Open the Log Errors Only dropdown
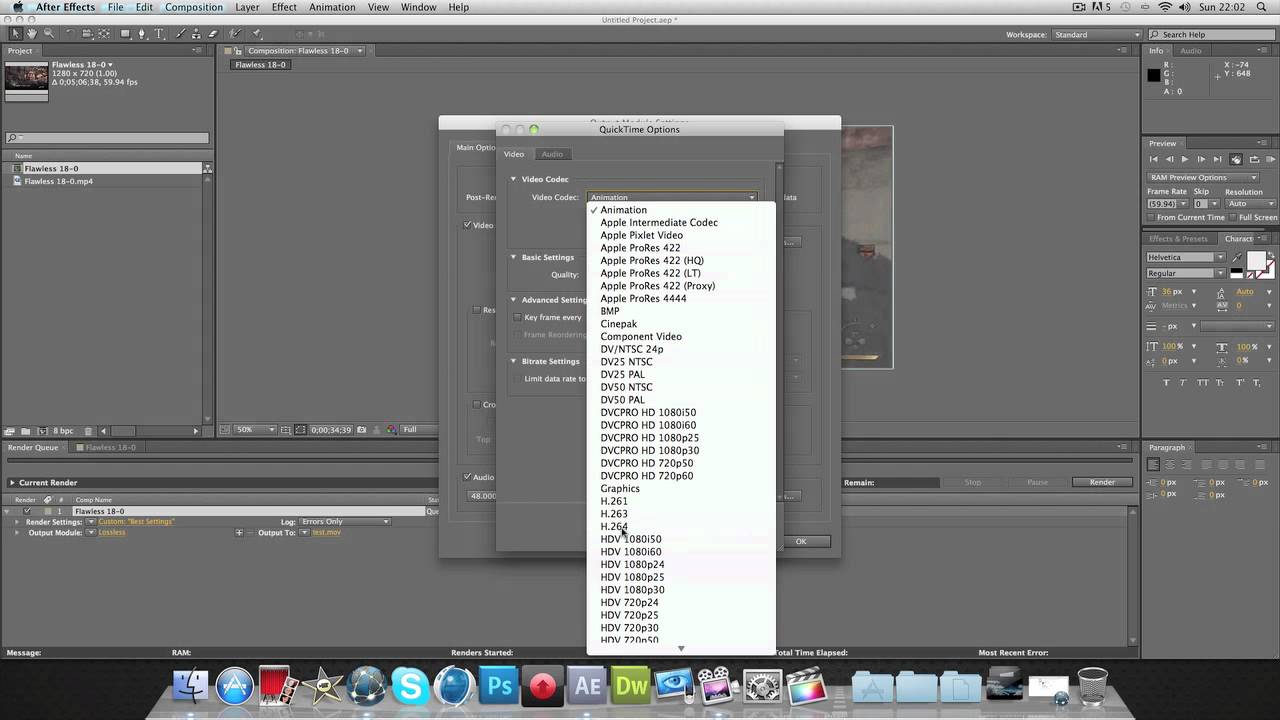1280x720 pixels. click(344, 522)
